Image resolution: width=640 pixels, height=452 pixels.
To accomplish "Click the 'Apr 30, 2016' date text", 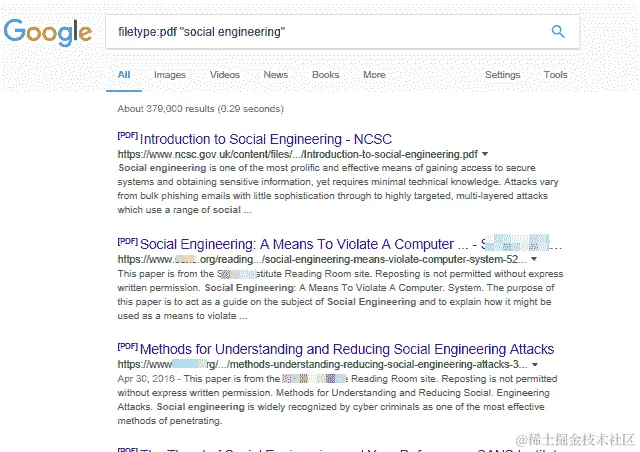I will pyautogui.click(x=146, y=379).
